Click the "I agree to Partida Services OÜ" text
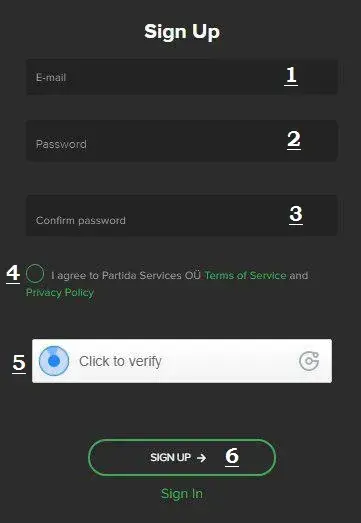The image size is (361, 523). 126,276
